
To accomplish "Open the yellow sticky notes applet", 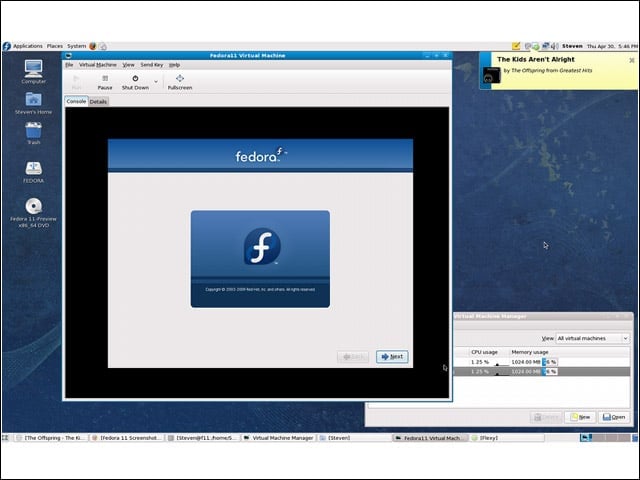I will pos(516,46).
